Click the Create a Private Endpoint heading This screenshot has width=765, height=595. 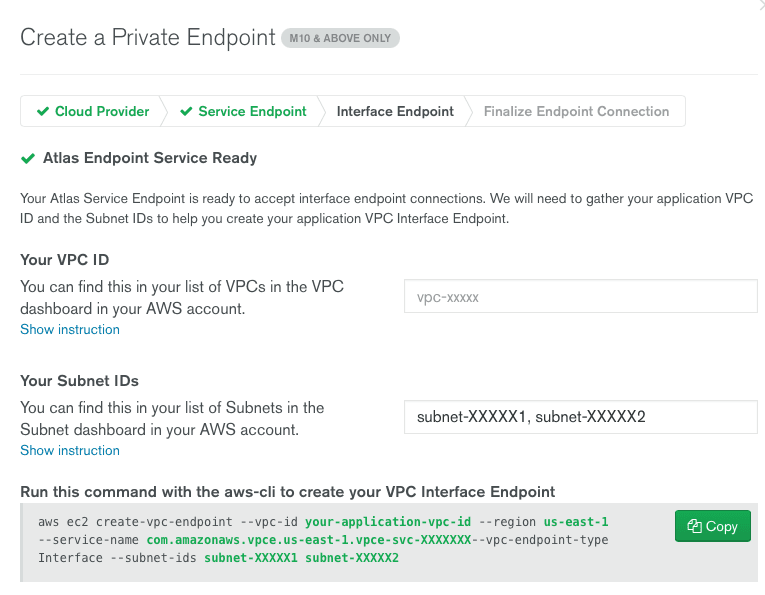[x=147, y=38]
